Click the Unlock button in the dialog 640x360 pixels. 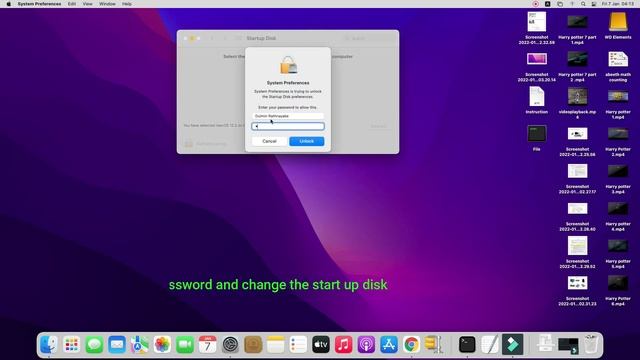click(x=307, y=141)
